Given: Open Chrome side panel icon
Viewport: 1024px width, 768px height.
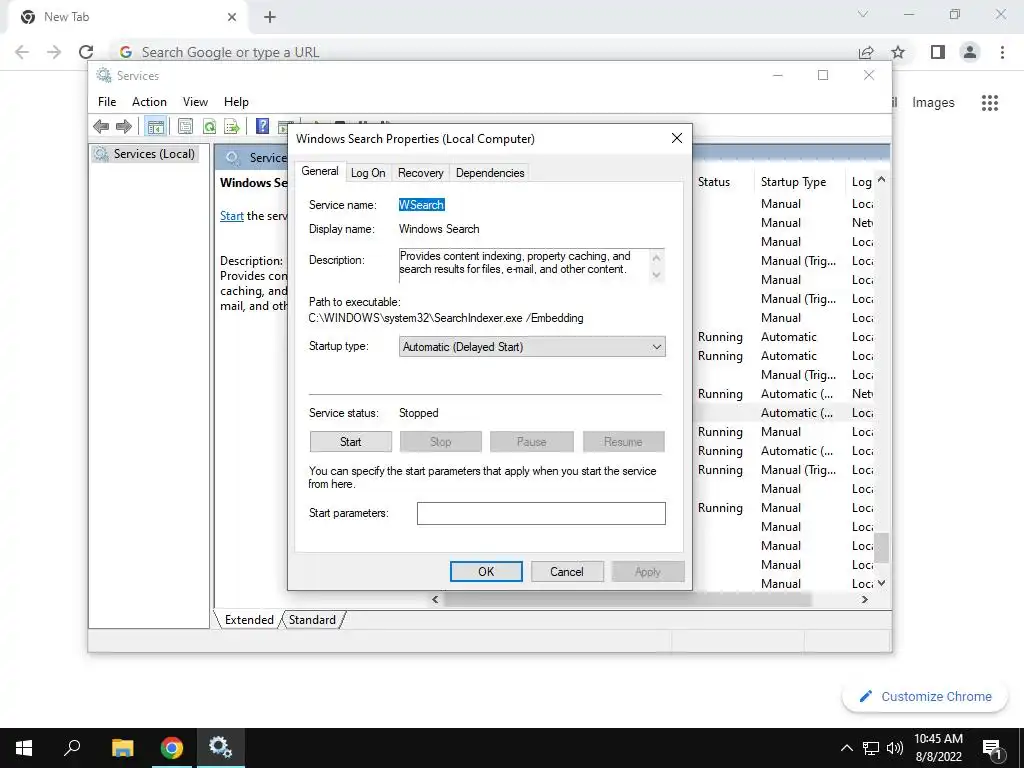Looking at the screenshot, I should pos(938,52).
